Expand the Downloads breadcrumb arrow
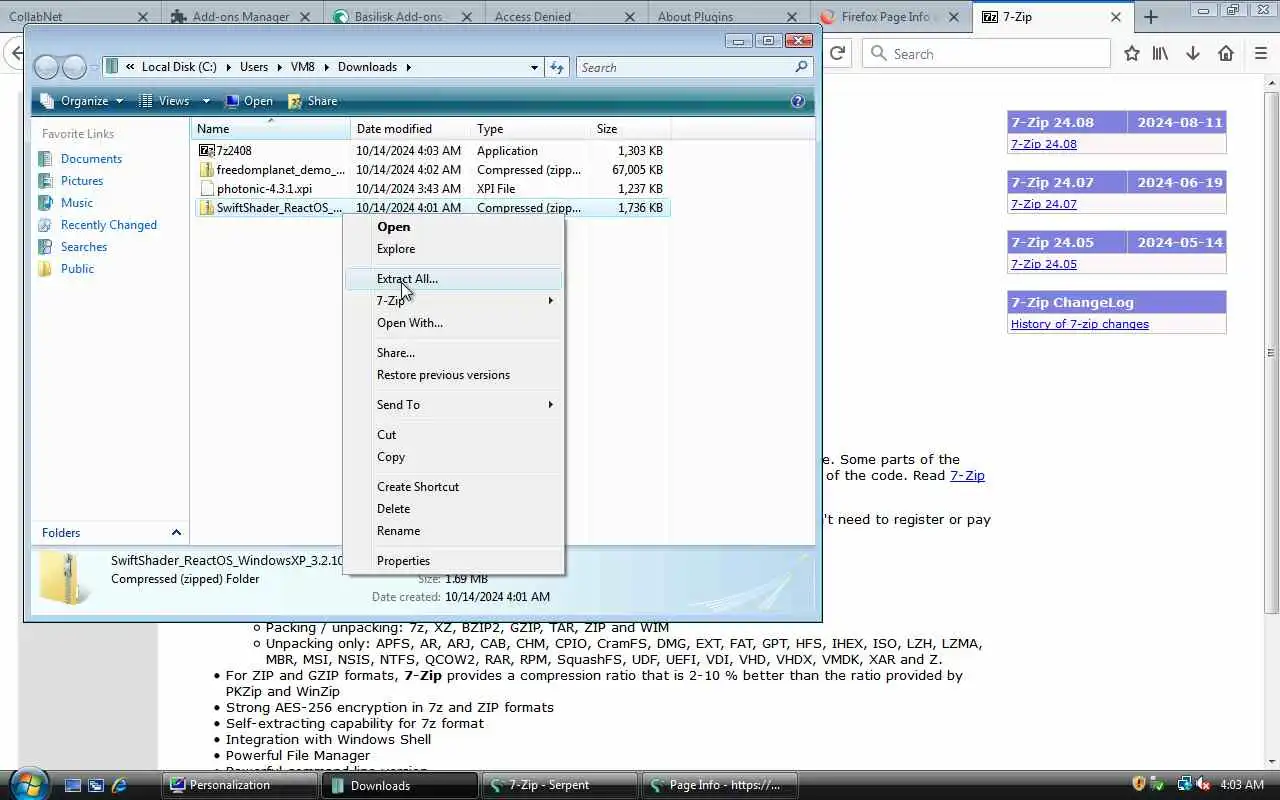Image resolution: width=1280 pixels, height=800 pixels. (x=408, y=67)
